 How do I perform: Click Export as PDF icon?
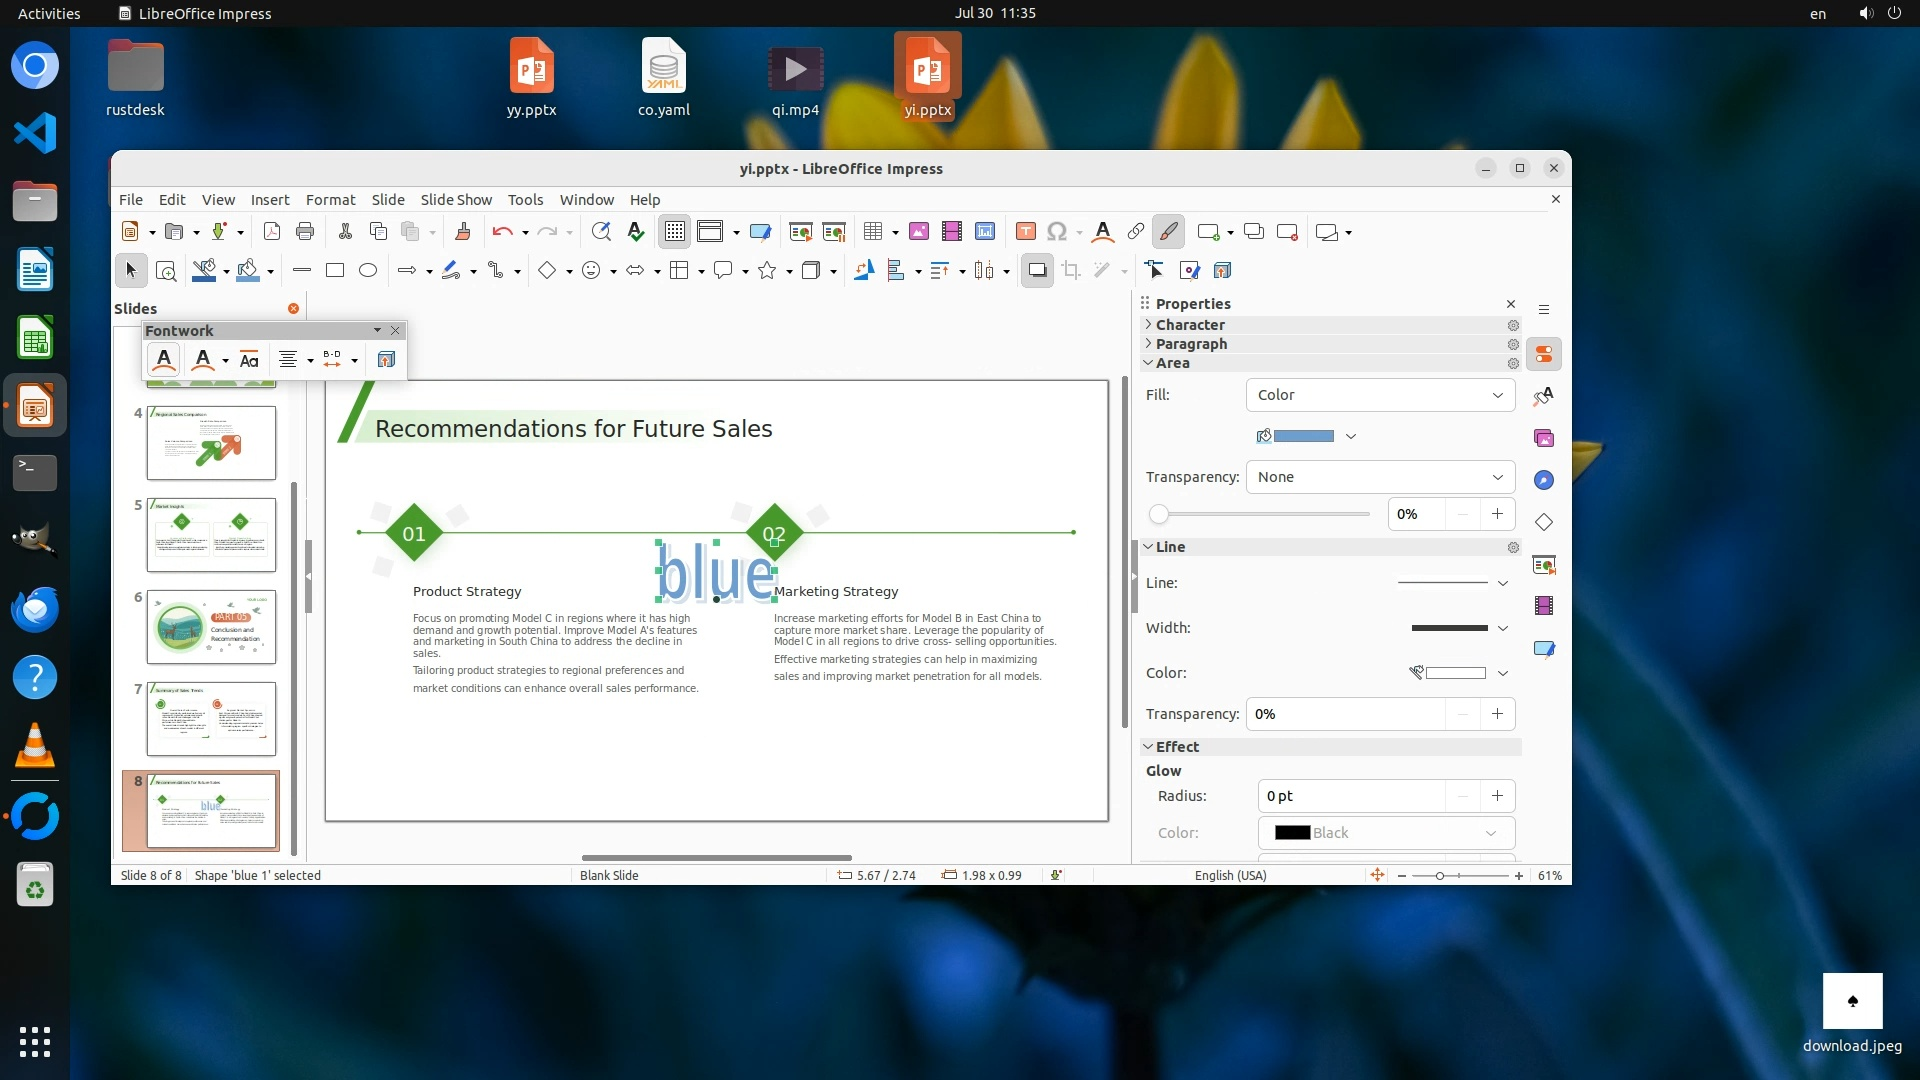tap(271, 232)
